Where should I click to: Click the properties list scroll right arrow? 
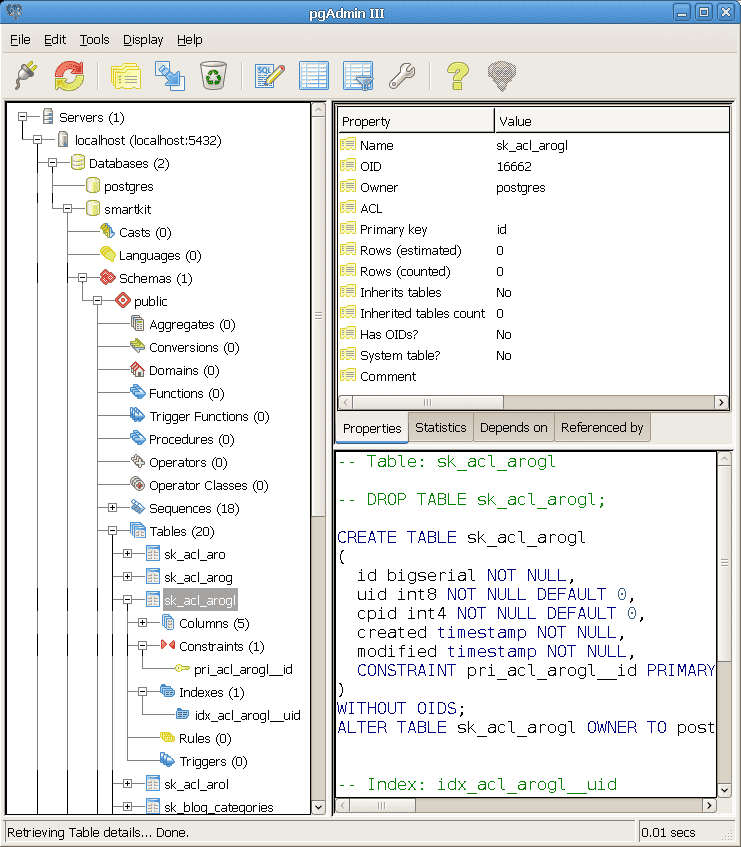click(721, 402)
